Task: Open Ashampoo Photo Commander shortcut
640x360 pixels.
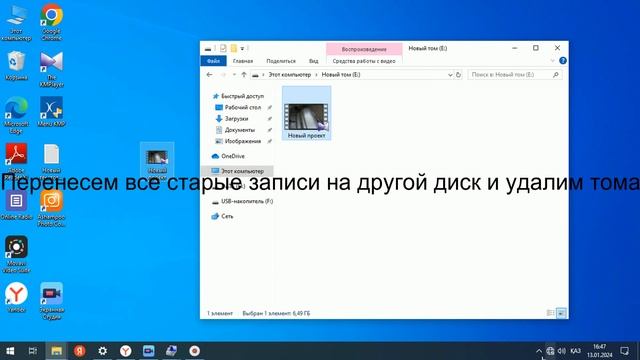Action: (x=51, y=208)
